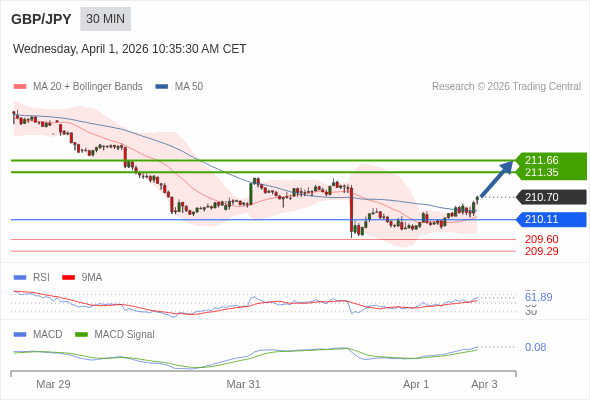Click the 30 MIN timeframe badge
The height and width of the screenshot is (400, 590).
105,19
